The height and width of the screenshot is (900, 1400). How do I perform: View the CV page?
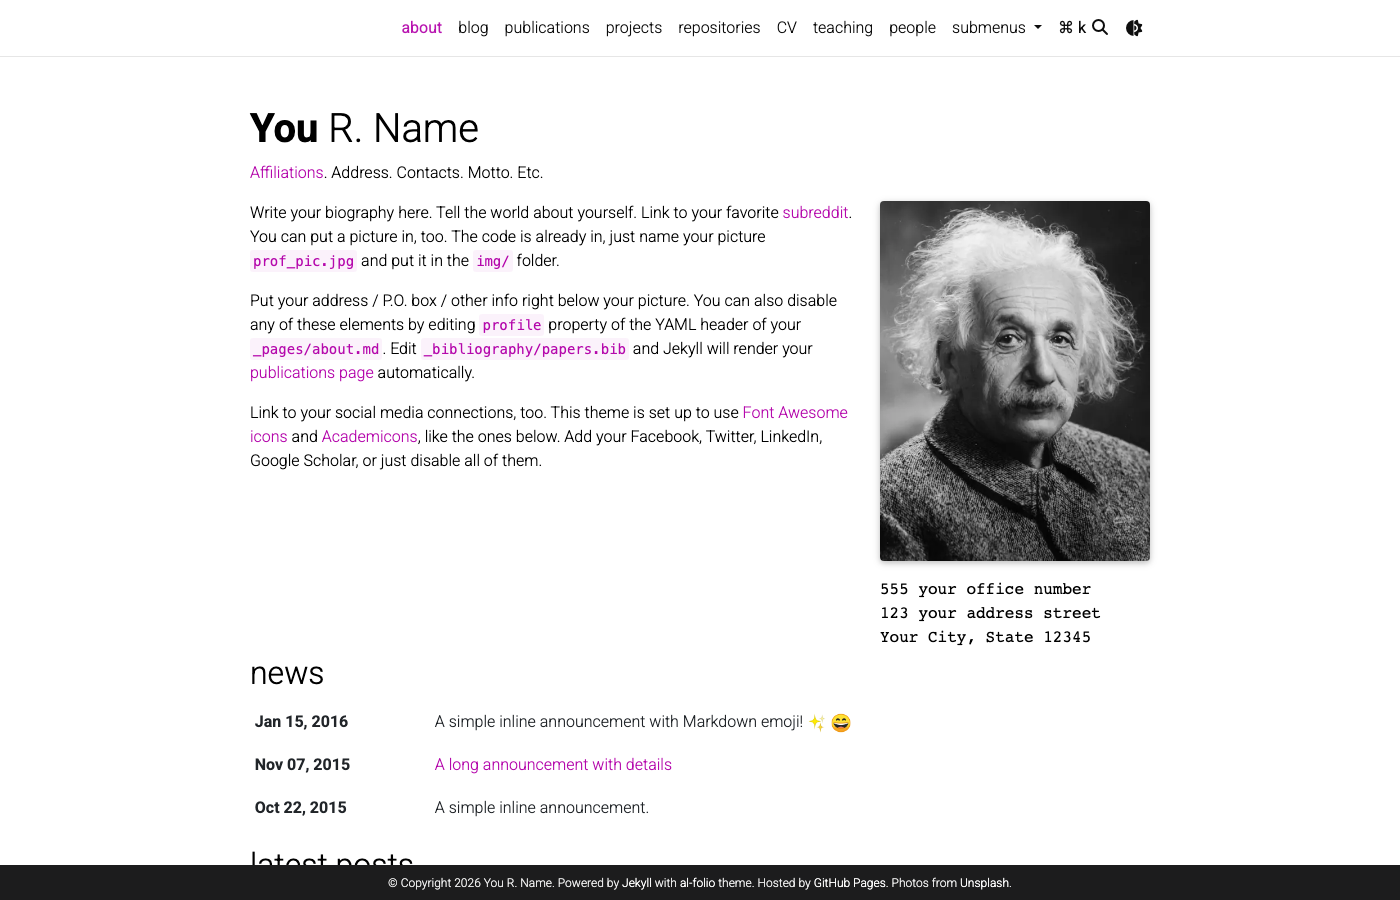coord(786,28)
